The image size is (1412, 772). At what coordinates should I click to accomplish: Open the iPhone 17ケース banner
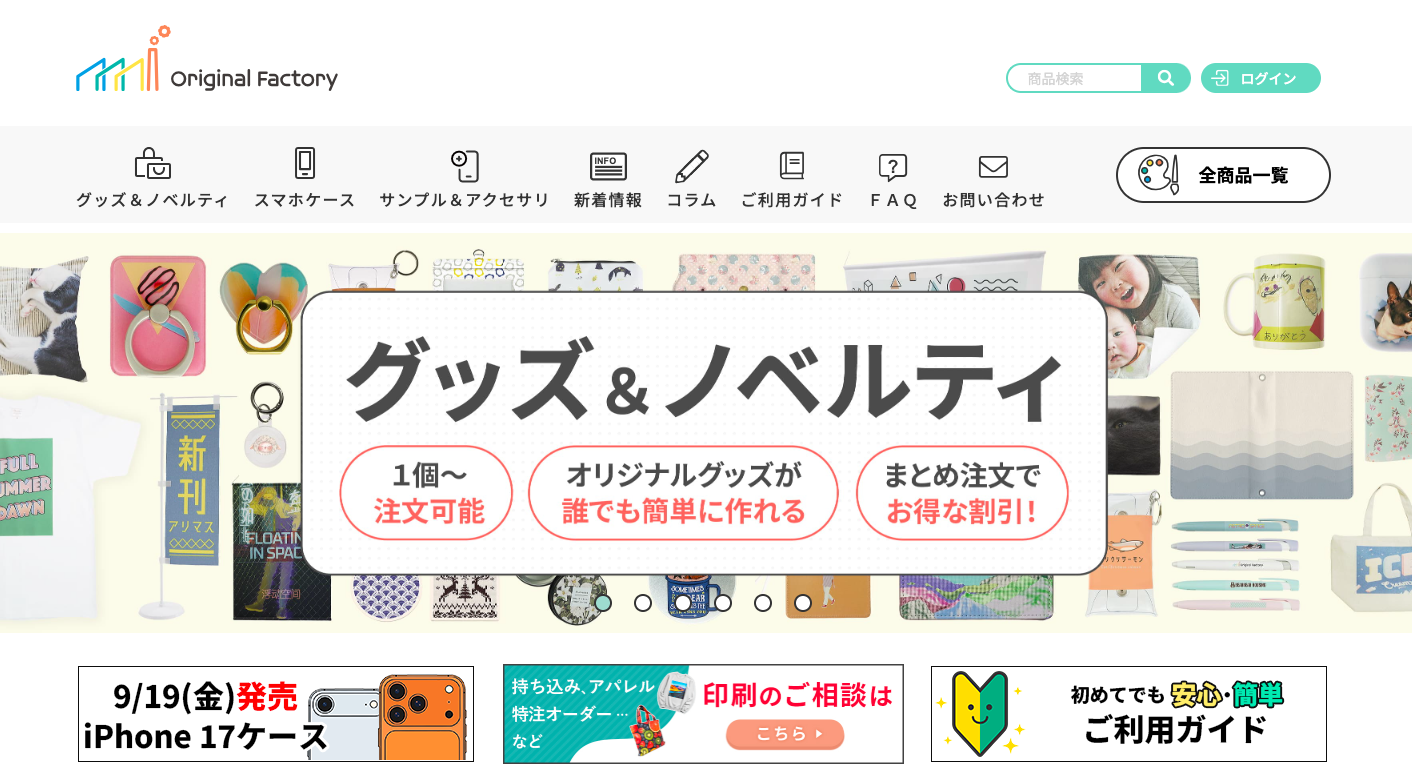[276, 714]
